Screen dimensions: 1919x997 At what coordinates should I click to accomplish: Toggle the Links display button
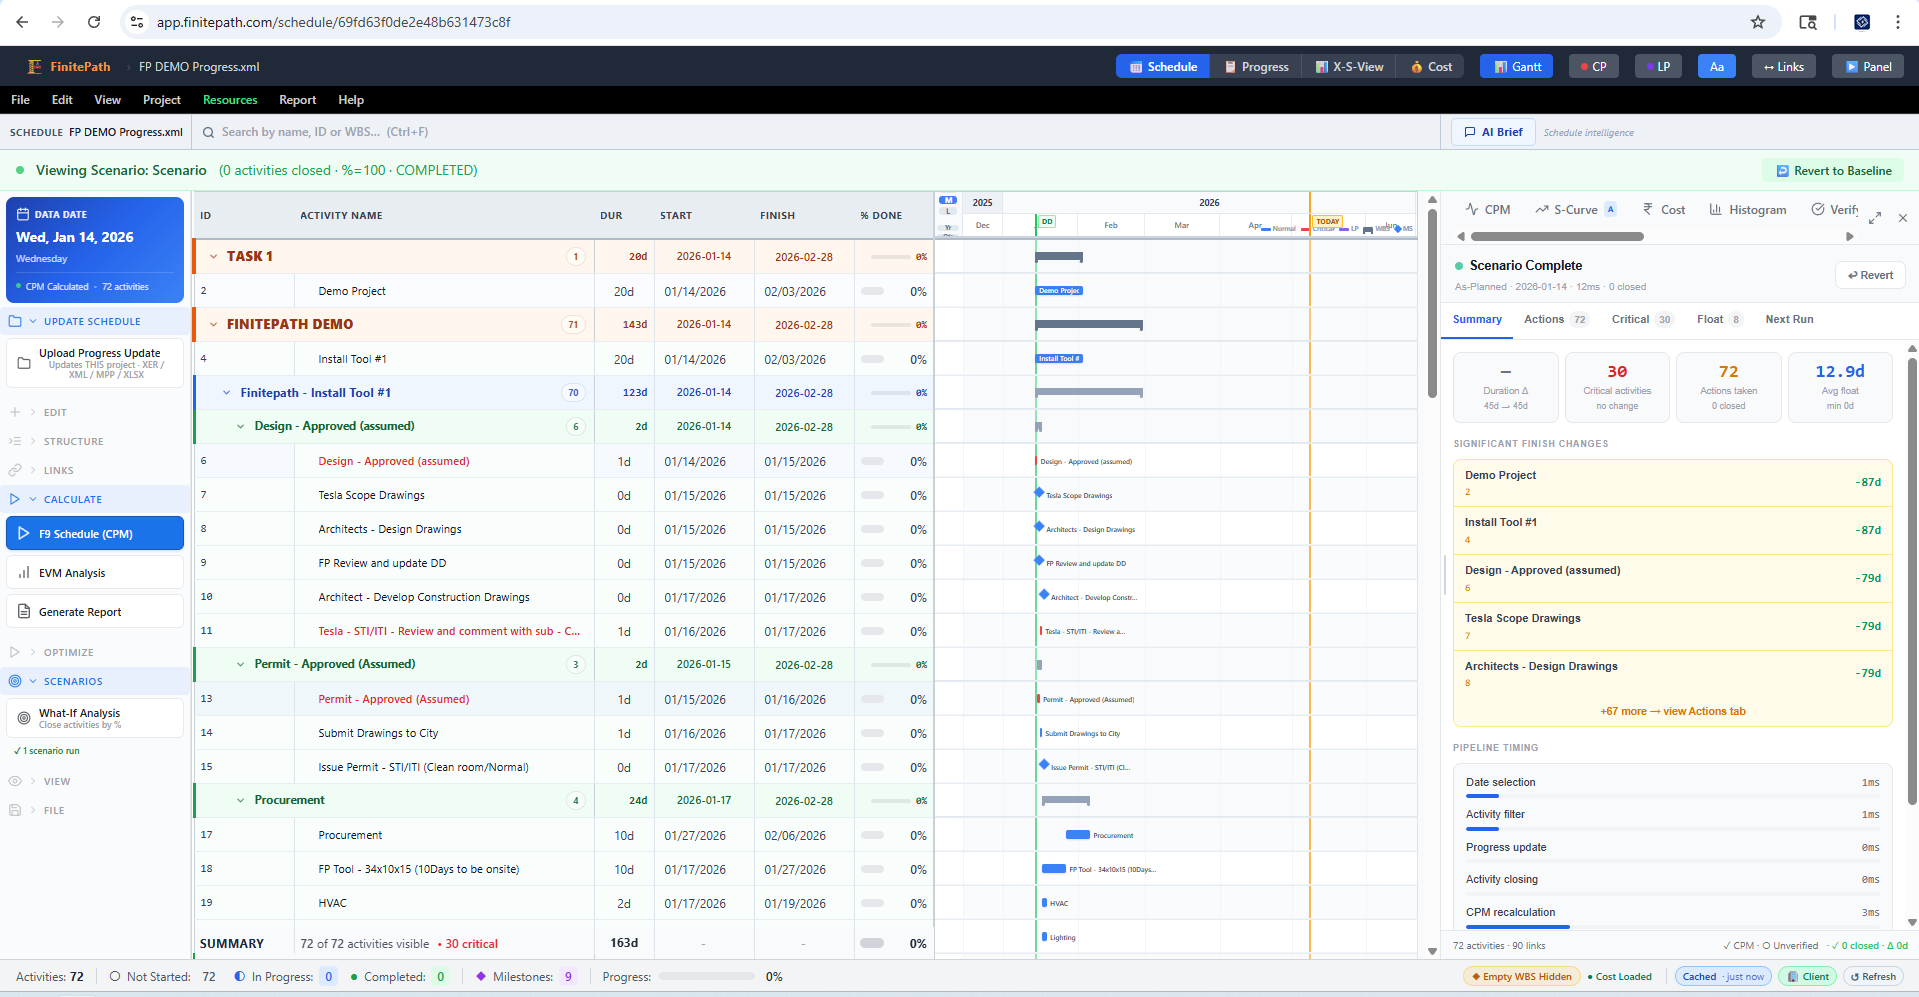click(1784, 67)
